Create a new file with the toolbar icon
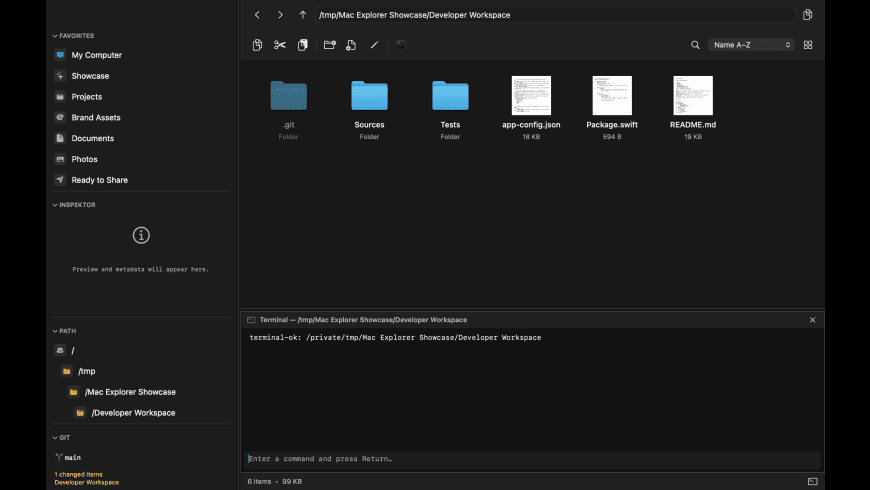870x490 pixels. click(351, 45)
